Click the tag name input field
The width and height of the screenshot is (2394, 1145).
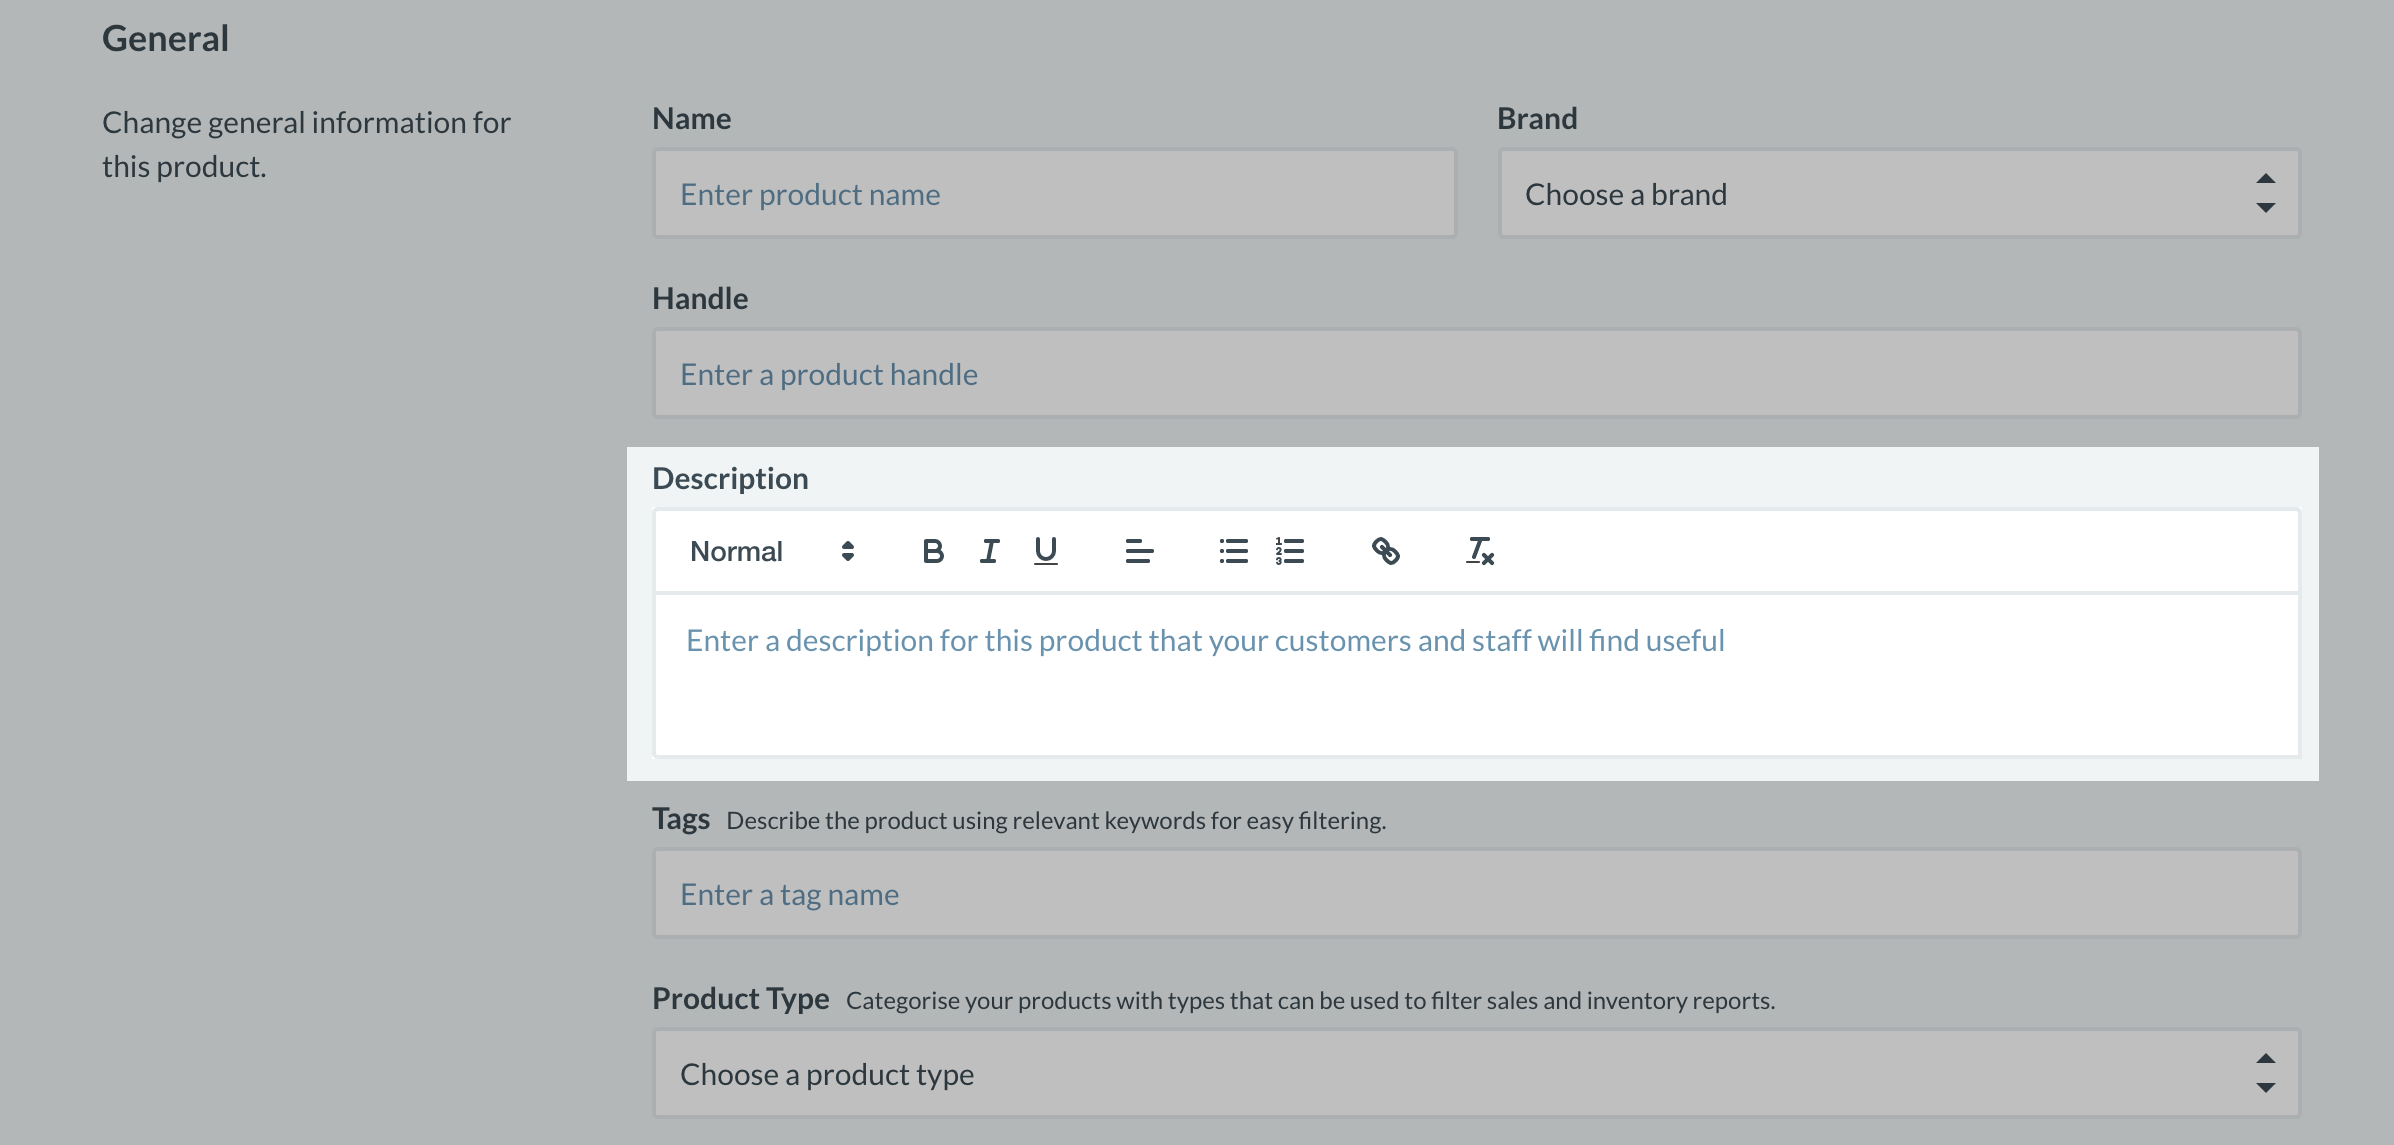[1476, 894]
